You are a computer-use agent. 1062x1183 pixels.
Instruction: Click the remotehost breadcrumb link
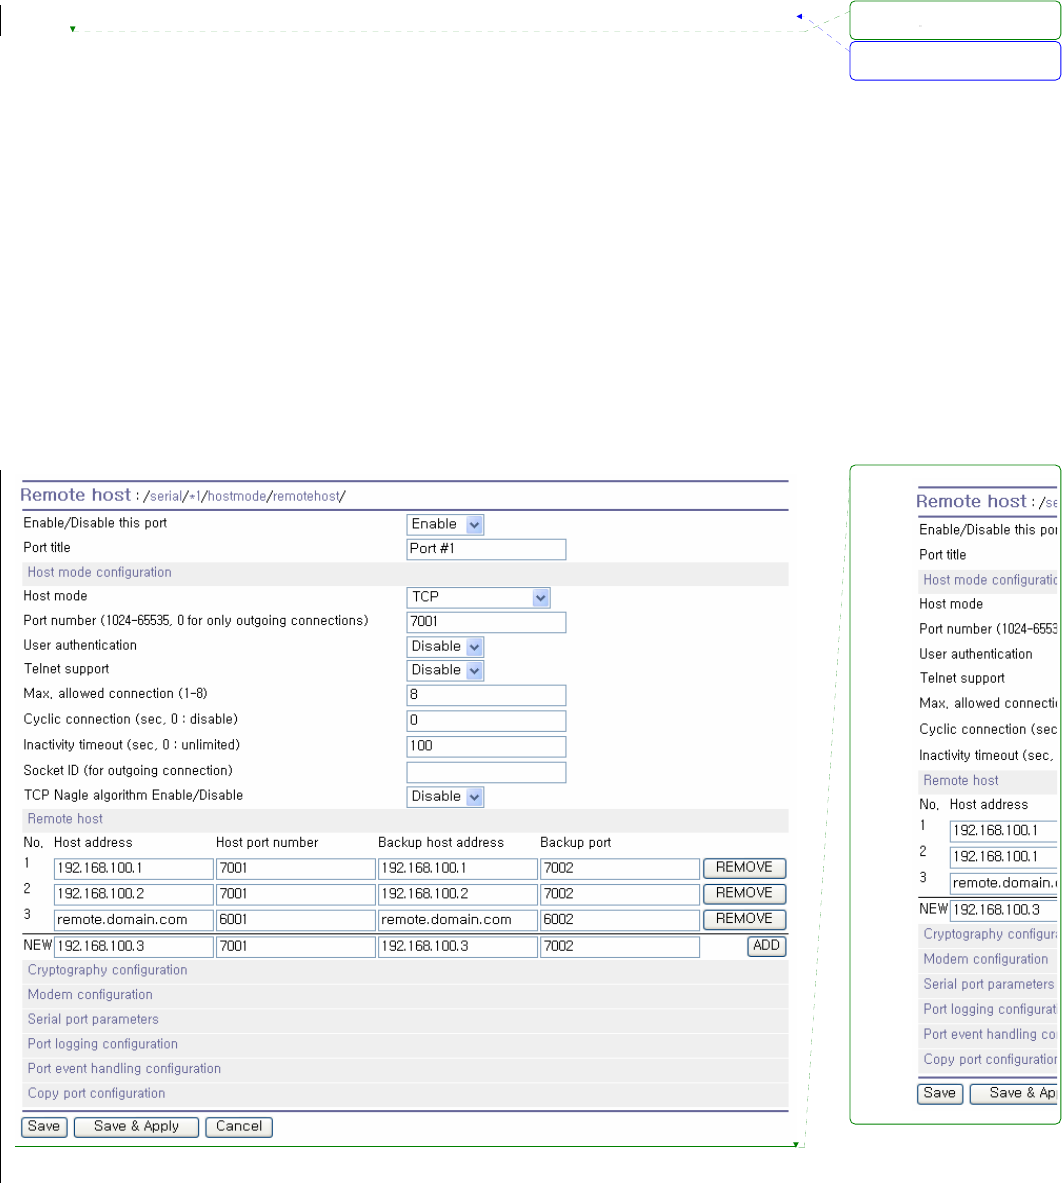click(306, 496)
